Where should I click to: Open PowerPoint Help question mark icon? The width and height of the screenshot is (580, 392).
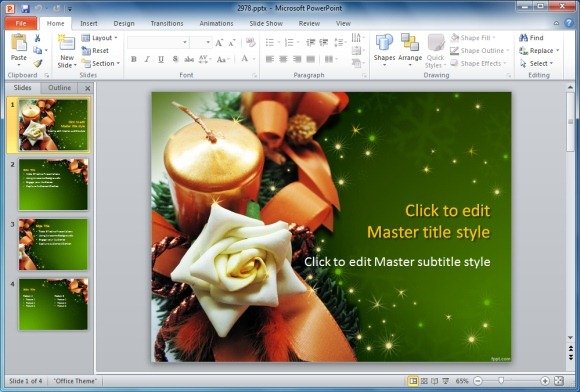[x=569, y=23]
